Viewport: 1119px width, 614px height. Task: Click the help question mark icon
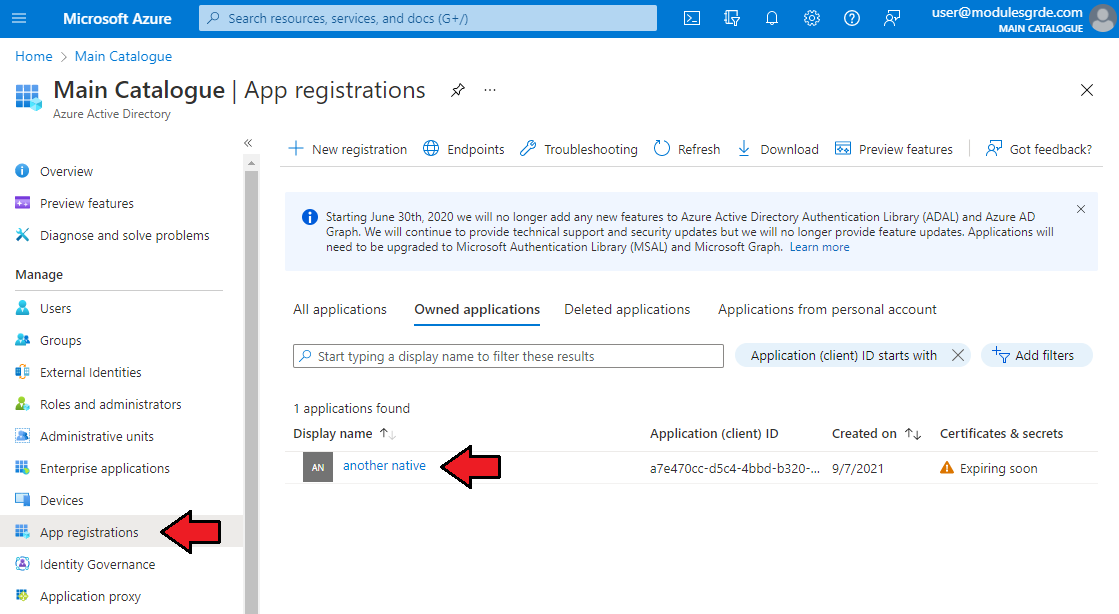tap(852, 18)
